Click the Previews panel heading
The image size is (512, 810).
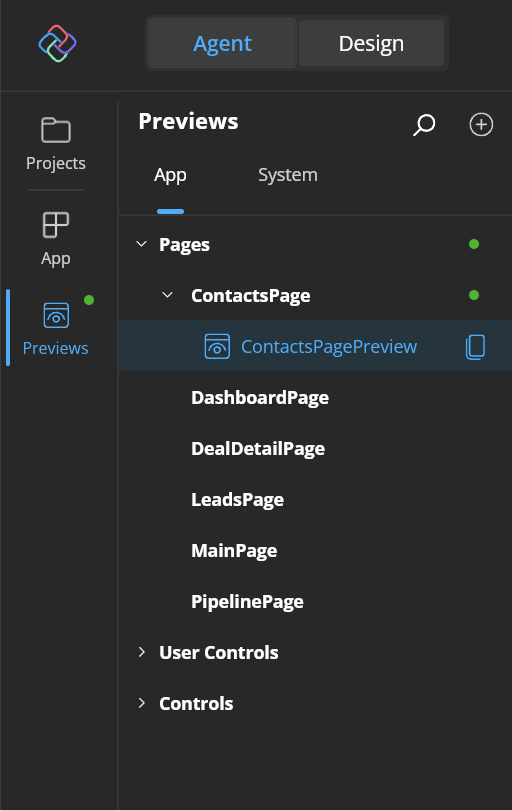[x=188, y=122]
